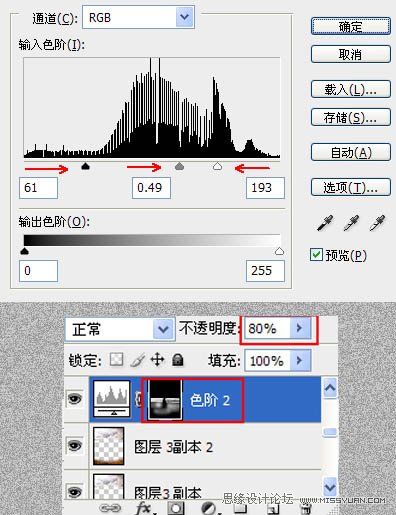Click the 色阶 2 levels adjustment thumbnail

coord(111,399)
